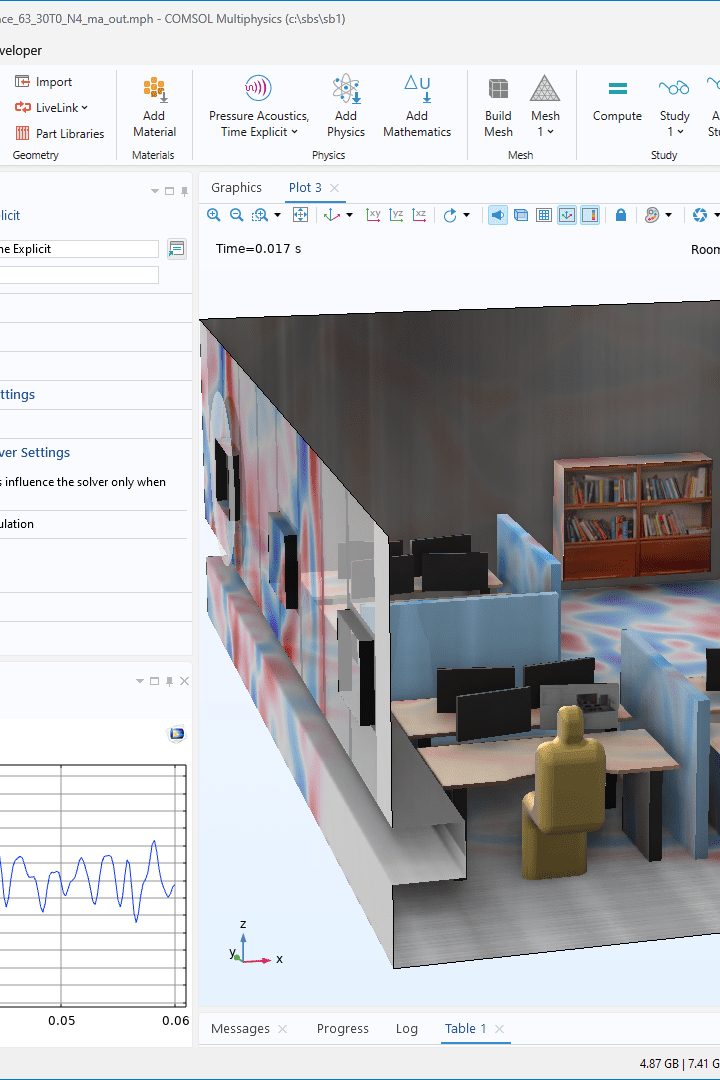This screenshot has width=720, height=1080.
Task: Close the Plot 3 tab
Action: pos(334,188)
